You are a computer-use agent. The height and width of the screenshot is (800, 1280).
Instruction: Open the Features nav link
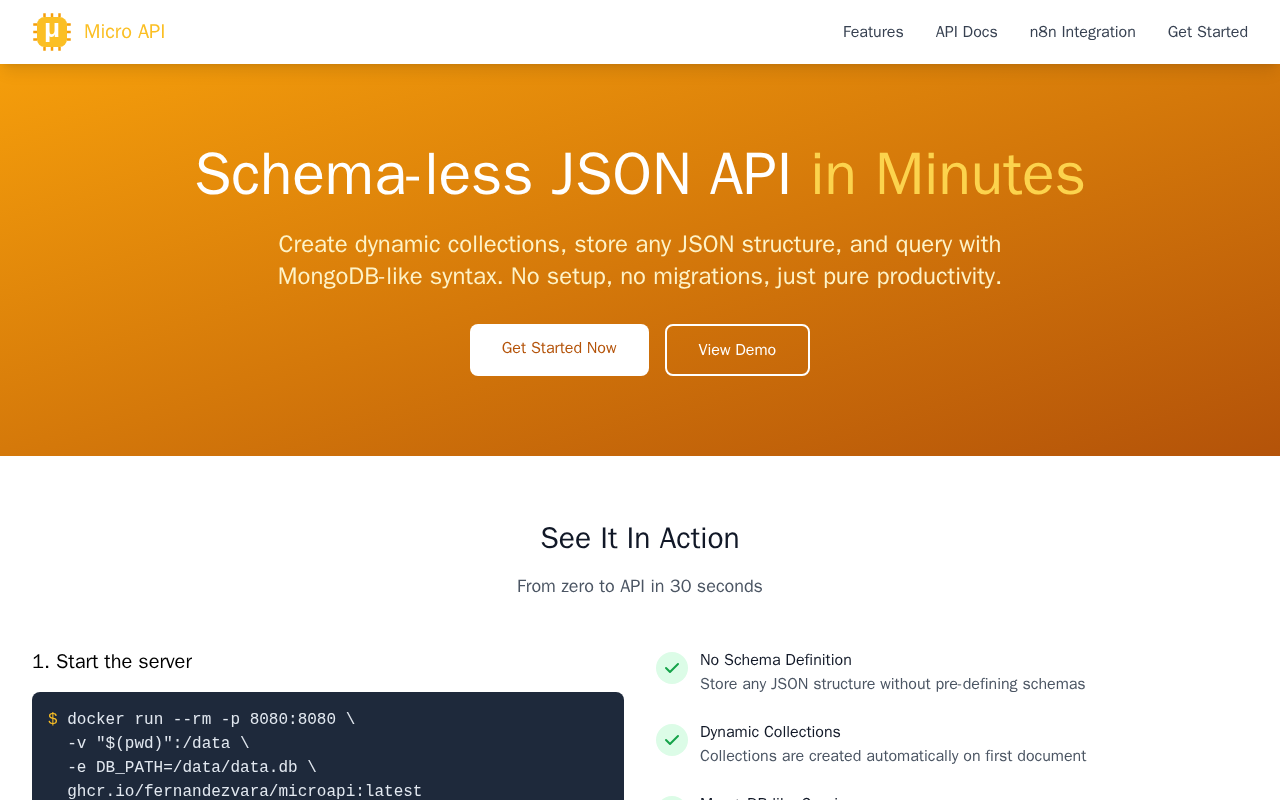pos(873,32)
